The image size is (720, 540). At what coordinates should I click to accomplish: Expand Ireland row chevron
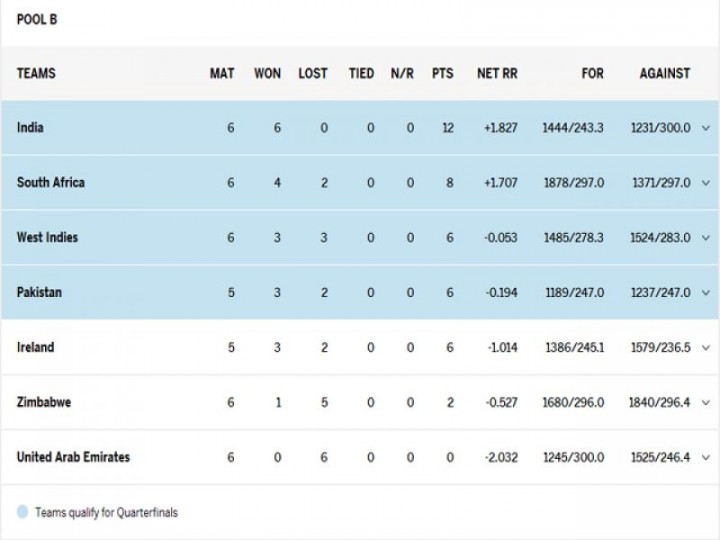point(706,348)
